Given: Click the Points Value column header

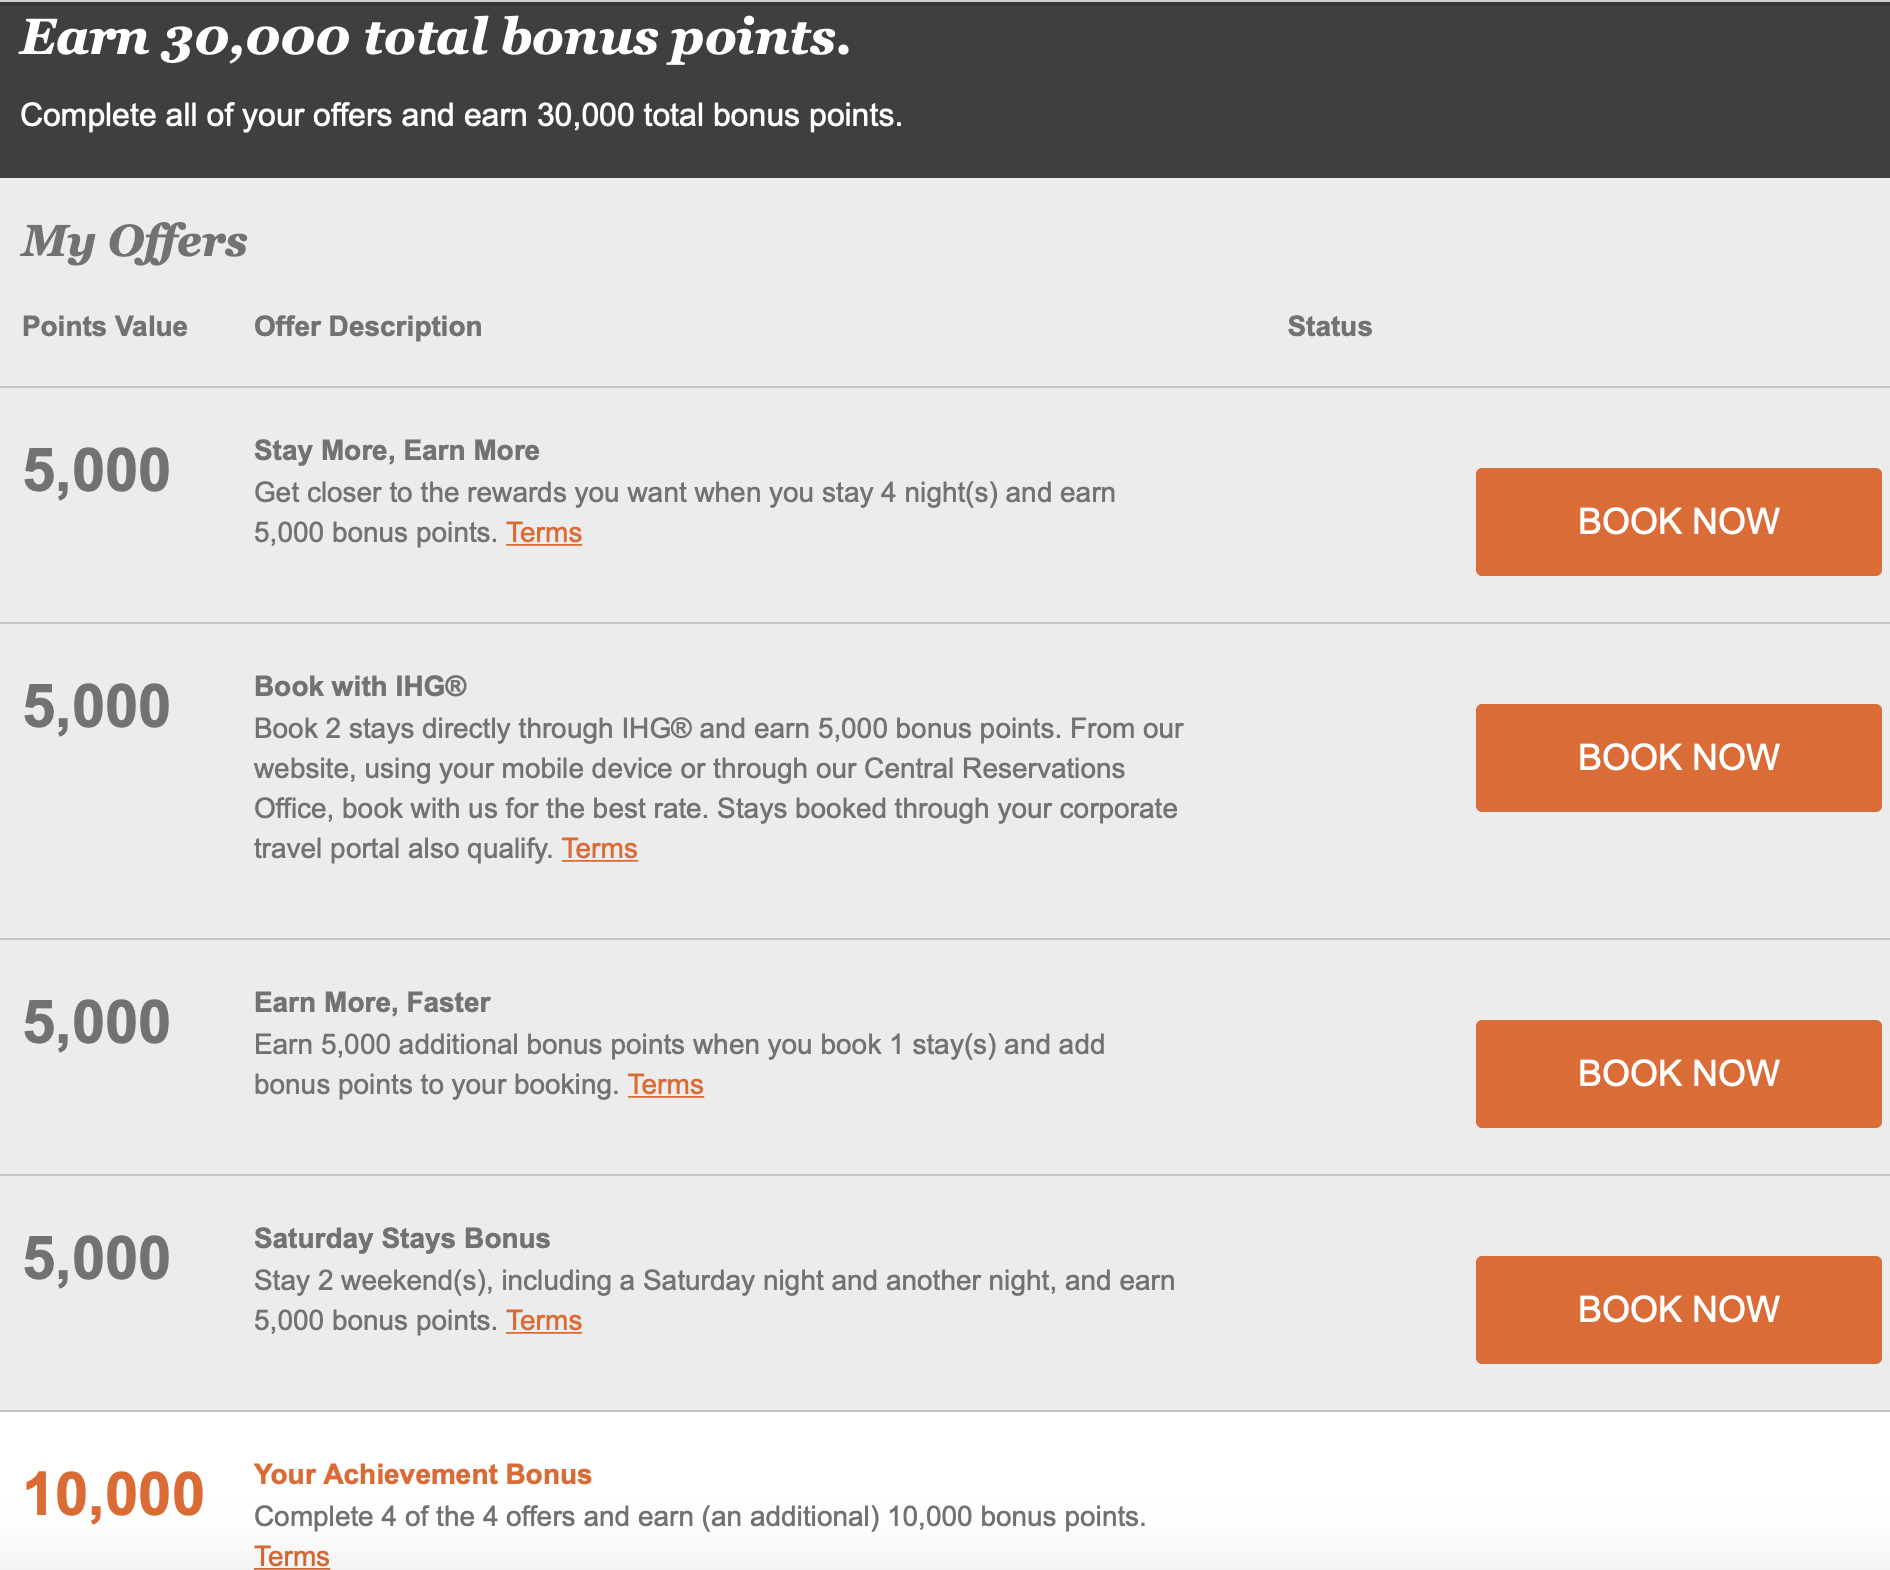Looking at the screenshot, I should point(105,327).
